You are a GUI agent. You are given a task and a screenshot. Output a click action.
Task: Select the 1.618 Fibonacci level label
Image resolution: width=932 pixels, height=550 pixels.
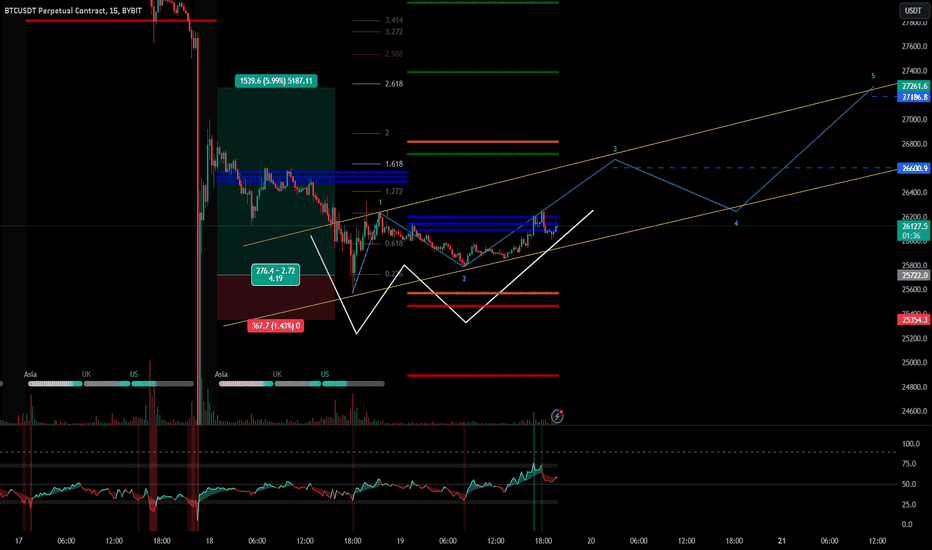pyautogui.click(x=393, y=164)
